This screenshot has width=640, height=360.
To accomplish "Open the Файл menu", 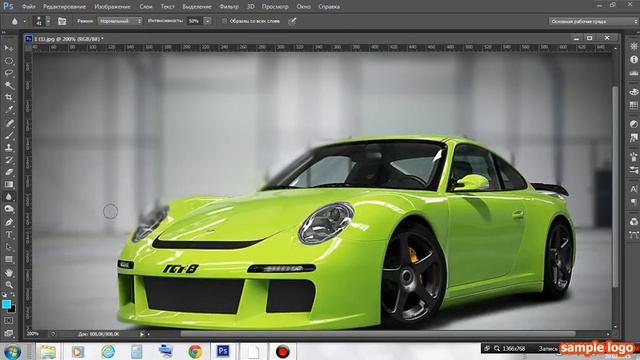I will [29, 7].
